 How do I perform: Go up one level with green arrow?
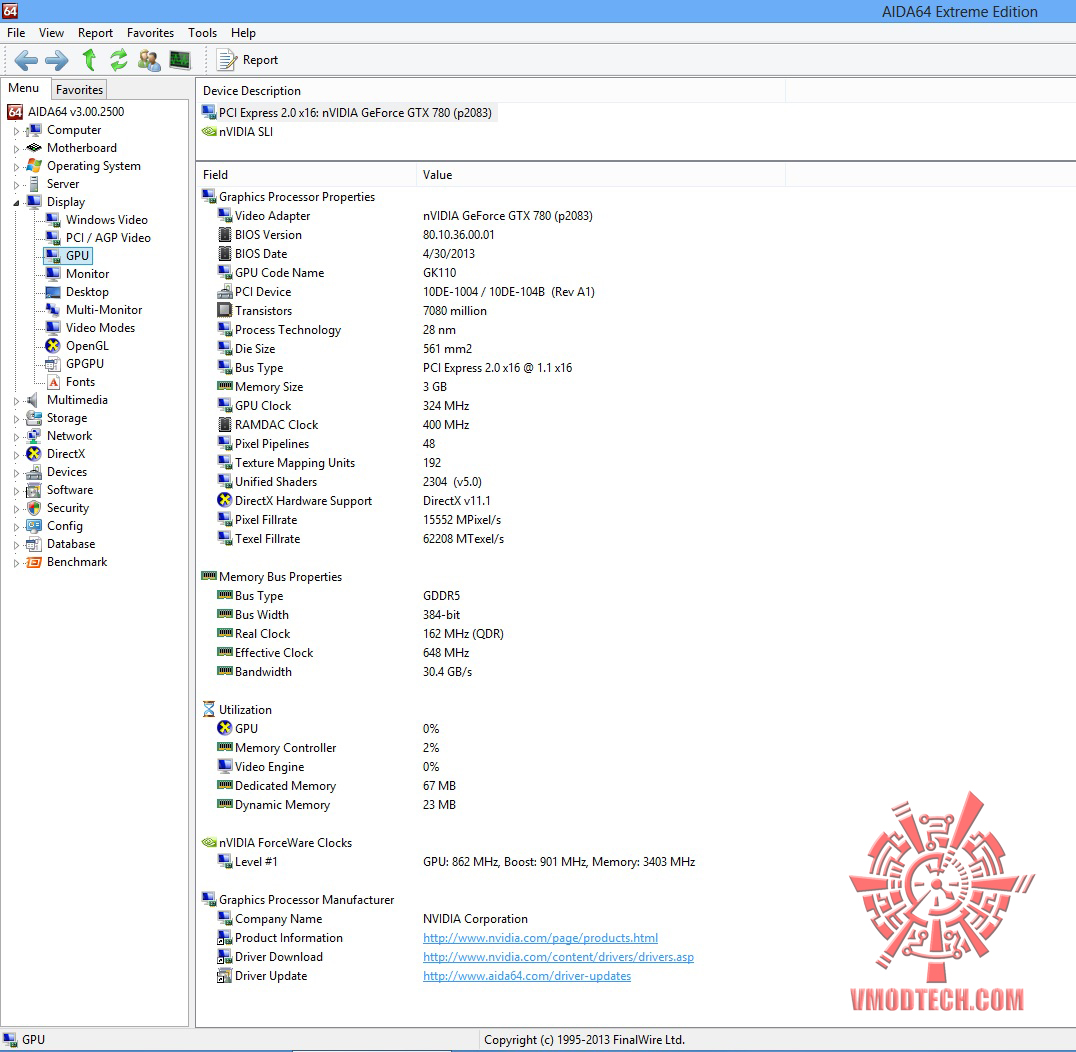point(89,60)
